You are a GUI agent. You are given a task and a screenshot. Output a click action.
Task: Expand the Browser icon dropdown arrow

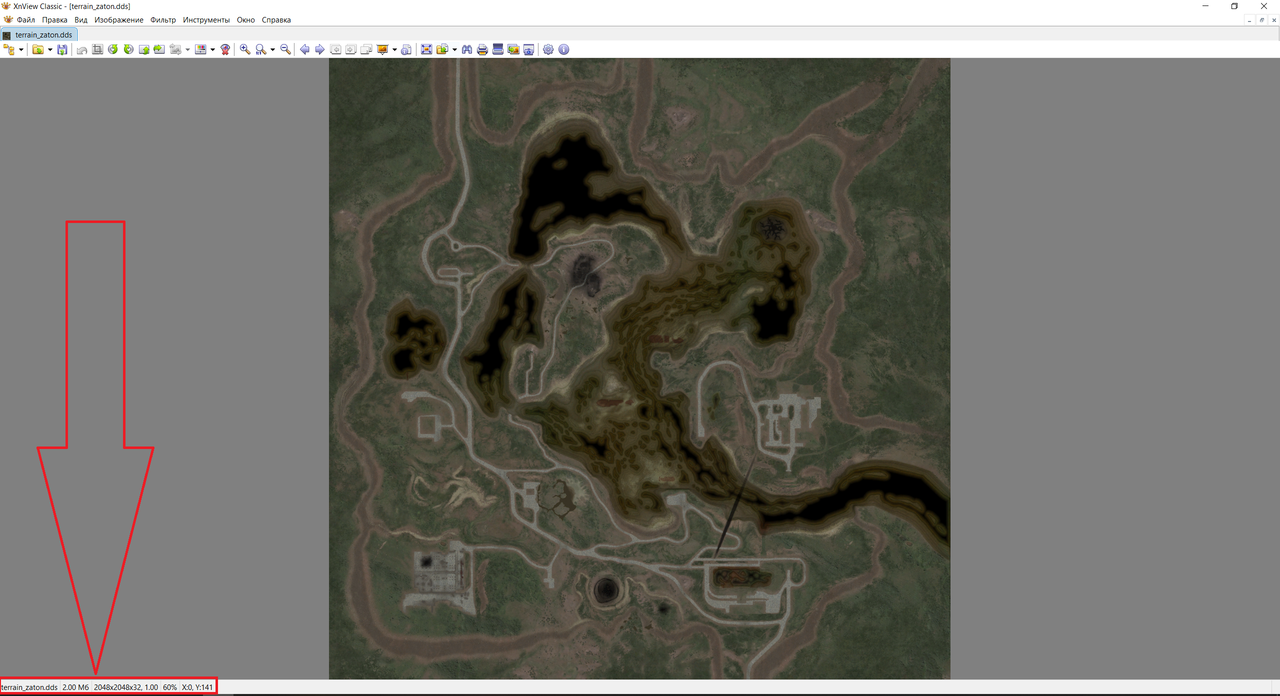[22, 49]
